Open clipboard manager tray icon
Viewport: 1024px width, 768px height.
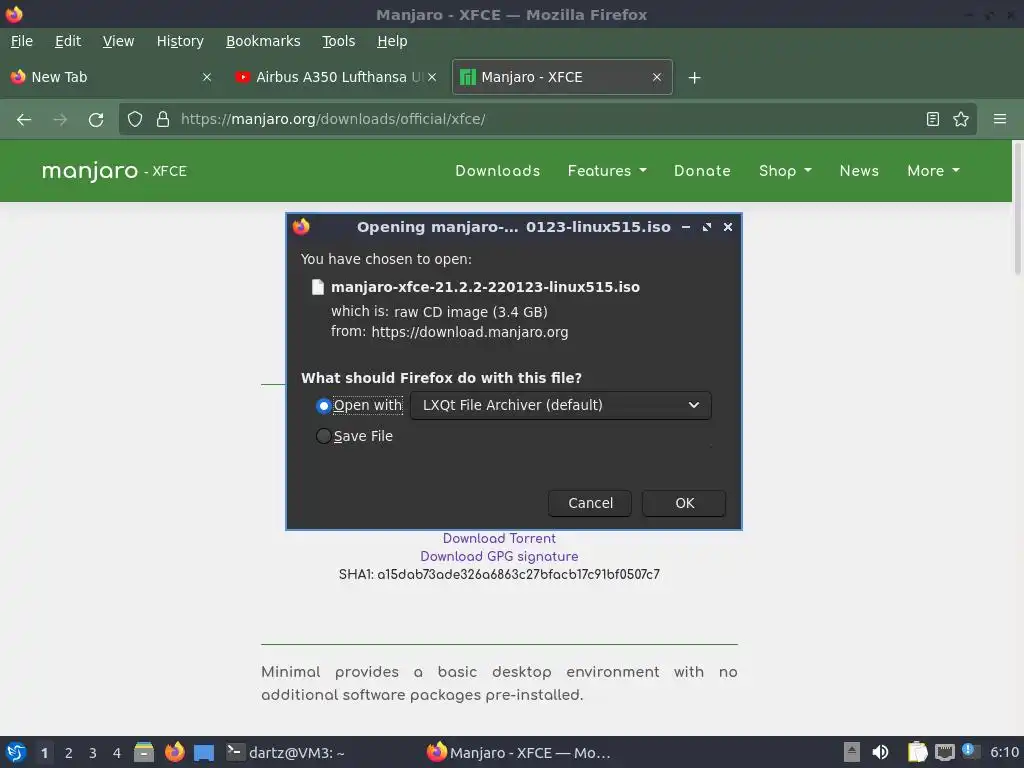pyautogui.click(x=918, y=752)
